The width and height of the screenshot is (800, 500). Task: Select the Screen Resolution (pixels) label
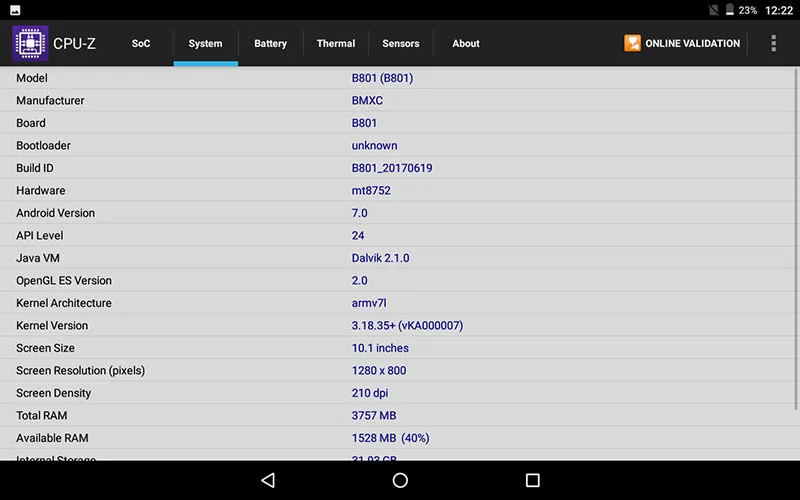81,370
